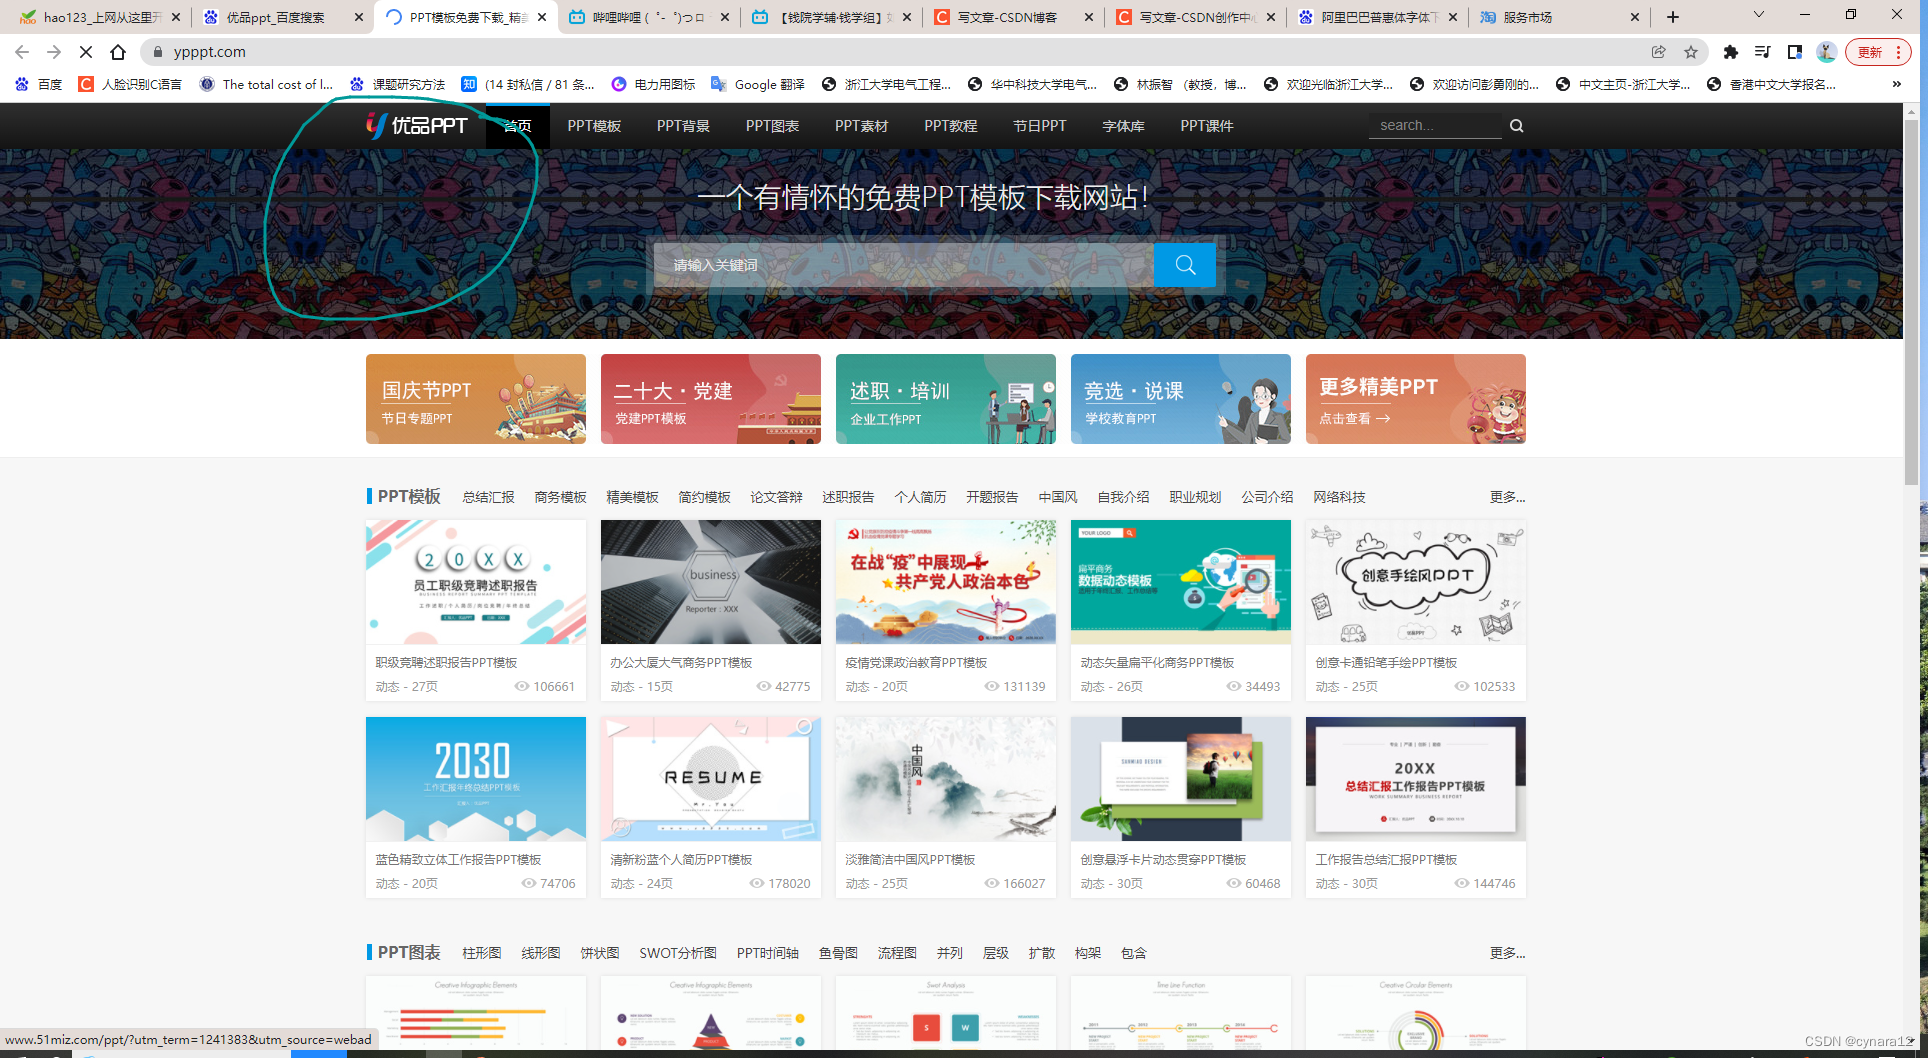Open a new tab with plus button
The height and width of the screenshot is (1058, 1928).
[x=1672, y=17]
